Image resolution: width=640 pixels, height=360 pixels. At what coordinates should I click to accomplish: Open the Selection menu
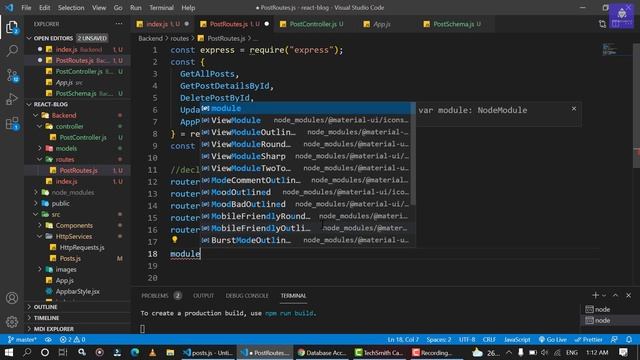pos(71,8)
